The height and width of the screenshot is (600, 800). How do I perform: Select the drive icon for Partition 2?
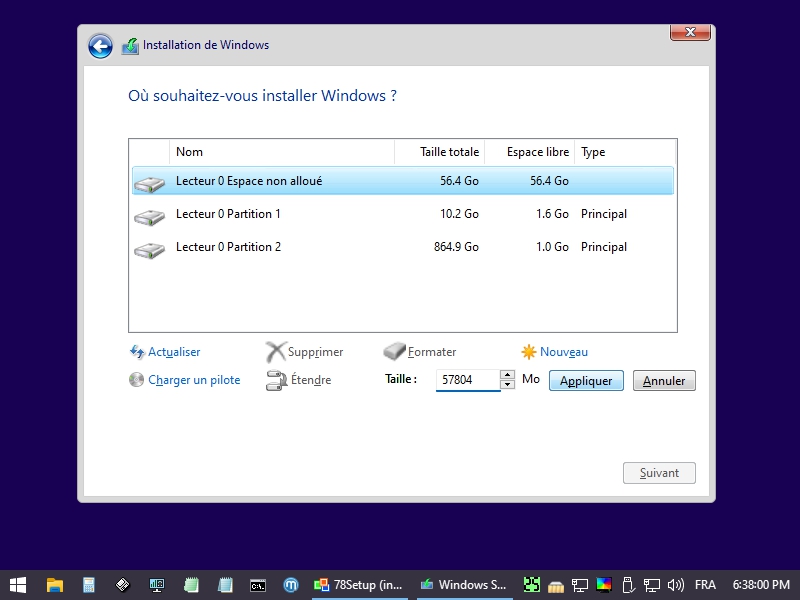[x=150, y=249]
